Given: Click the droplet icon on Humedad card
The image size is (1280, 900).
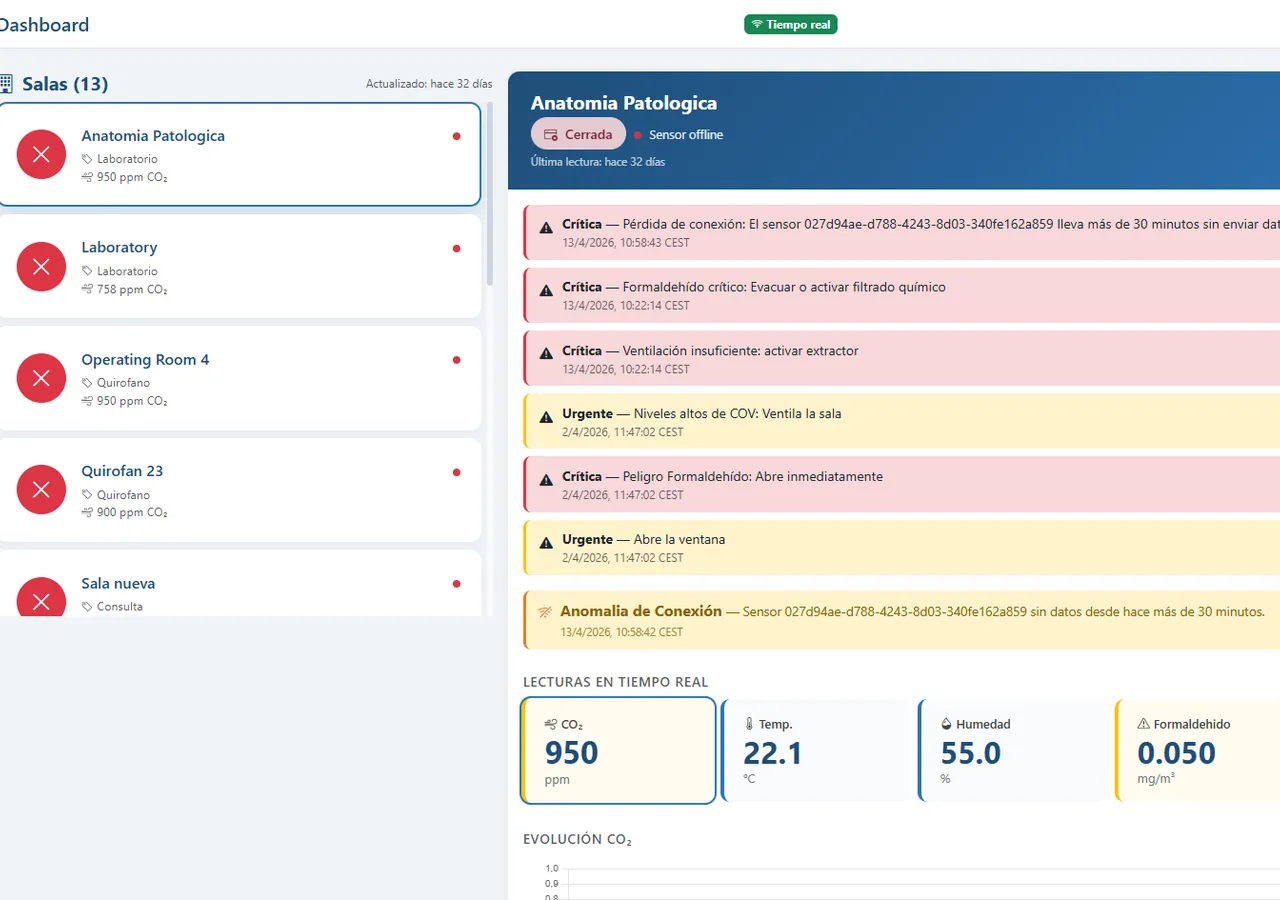Looking at the screenshot, I should (x=946, y=724).
